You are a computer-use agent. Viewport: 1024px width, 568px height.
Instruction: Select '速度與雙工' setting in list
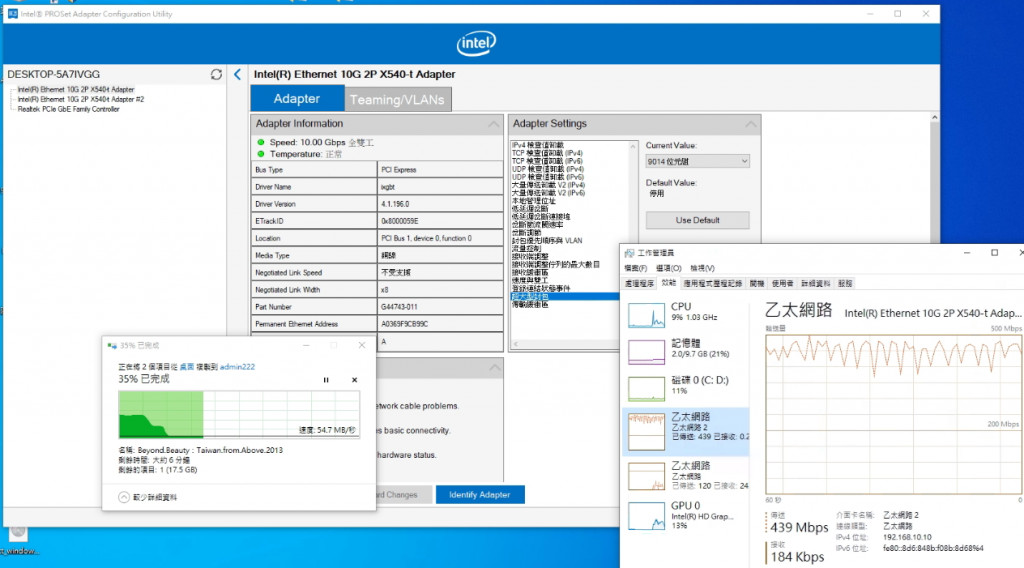coord(530,280)
